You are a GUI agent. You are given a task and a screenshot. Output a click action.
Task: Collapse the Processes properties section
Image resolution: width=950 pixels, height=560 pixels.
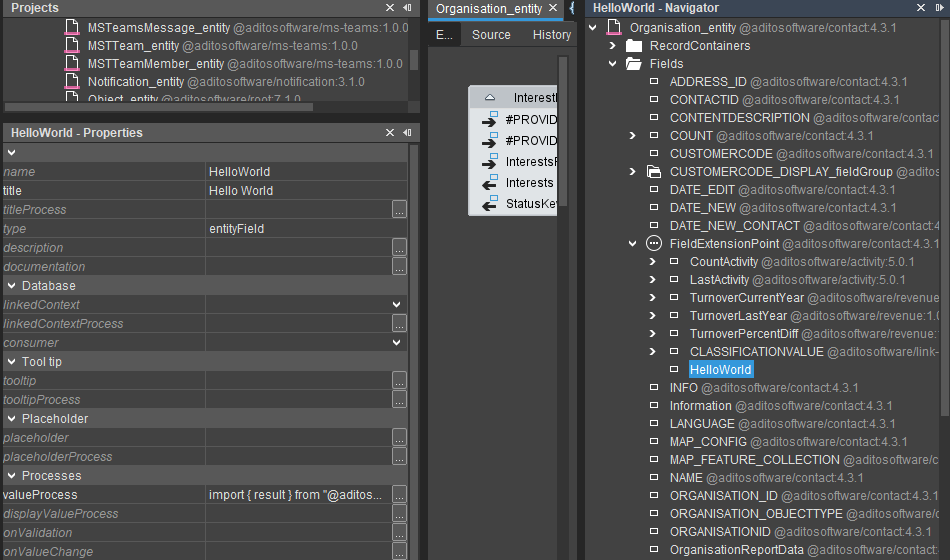pyautogui.click(x=11, y=476)
